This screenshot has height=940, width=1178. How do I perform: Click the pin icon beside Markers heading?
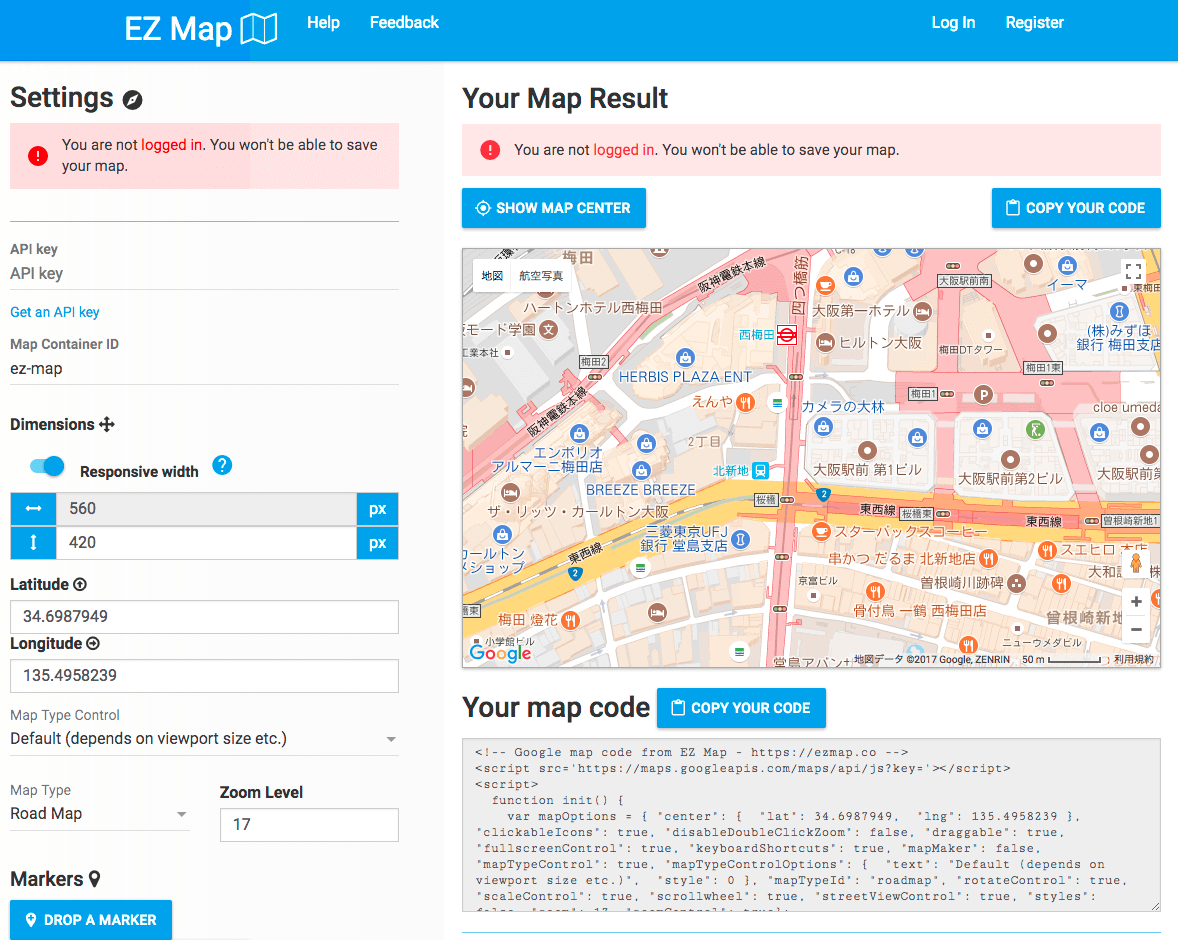coord(95,878)
